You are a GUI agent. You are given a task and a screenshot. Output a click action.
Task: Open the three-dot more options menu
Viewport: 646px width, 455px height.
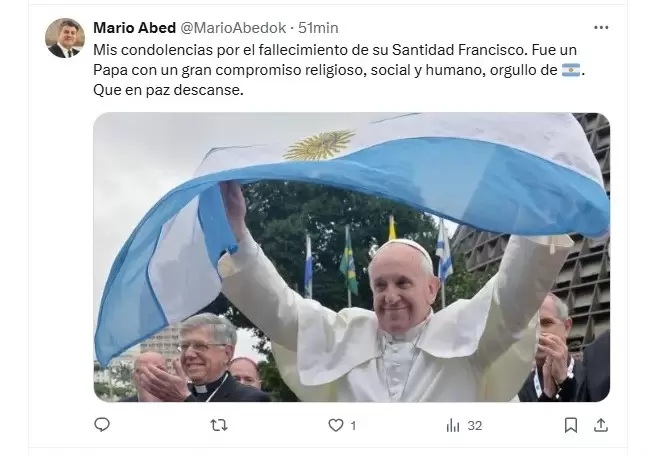coord(601,28)
